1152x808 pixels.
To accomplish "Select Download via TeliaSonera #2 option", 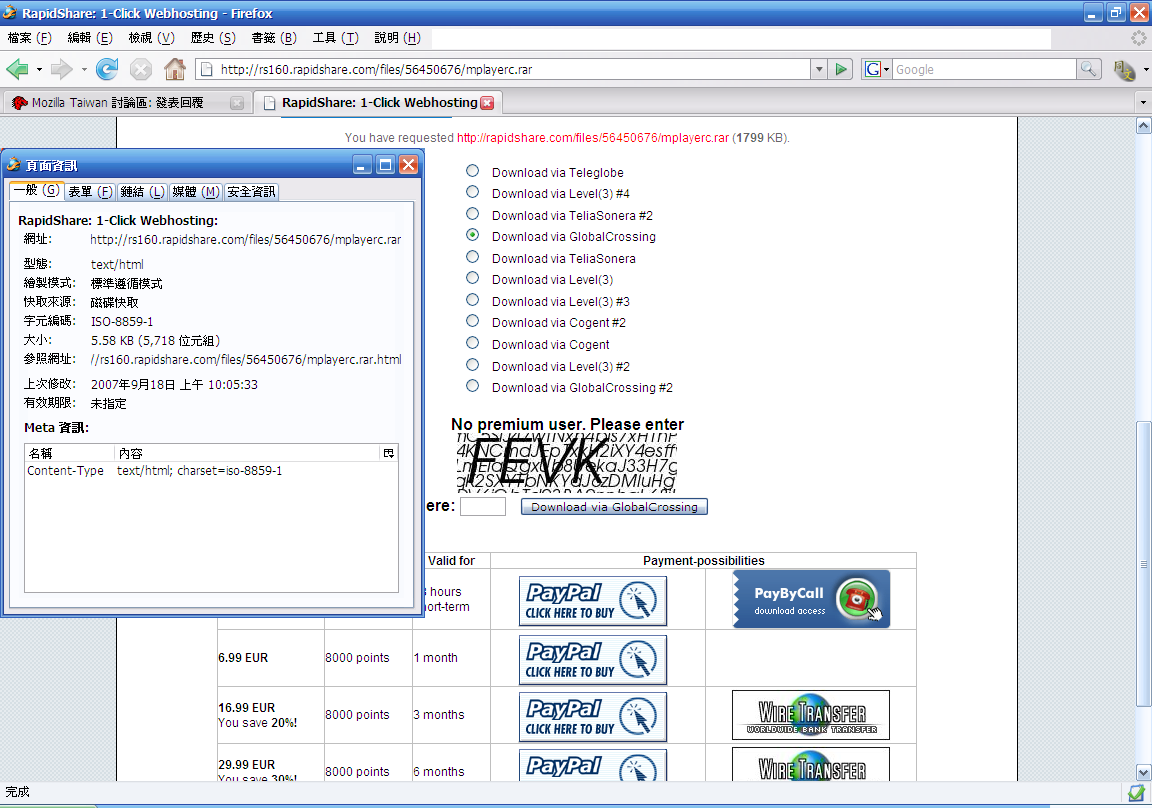I will pos(472,214).
